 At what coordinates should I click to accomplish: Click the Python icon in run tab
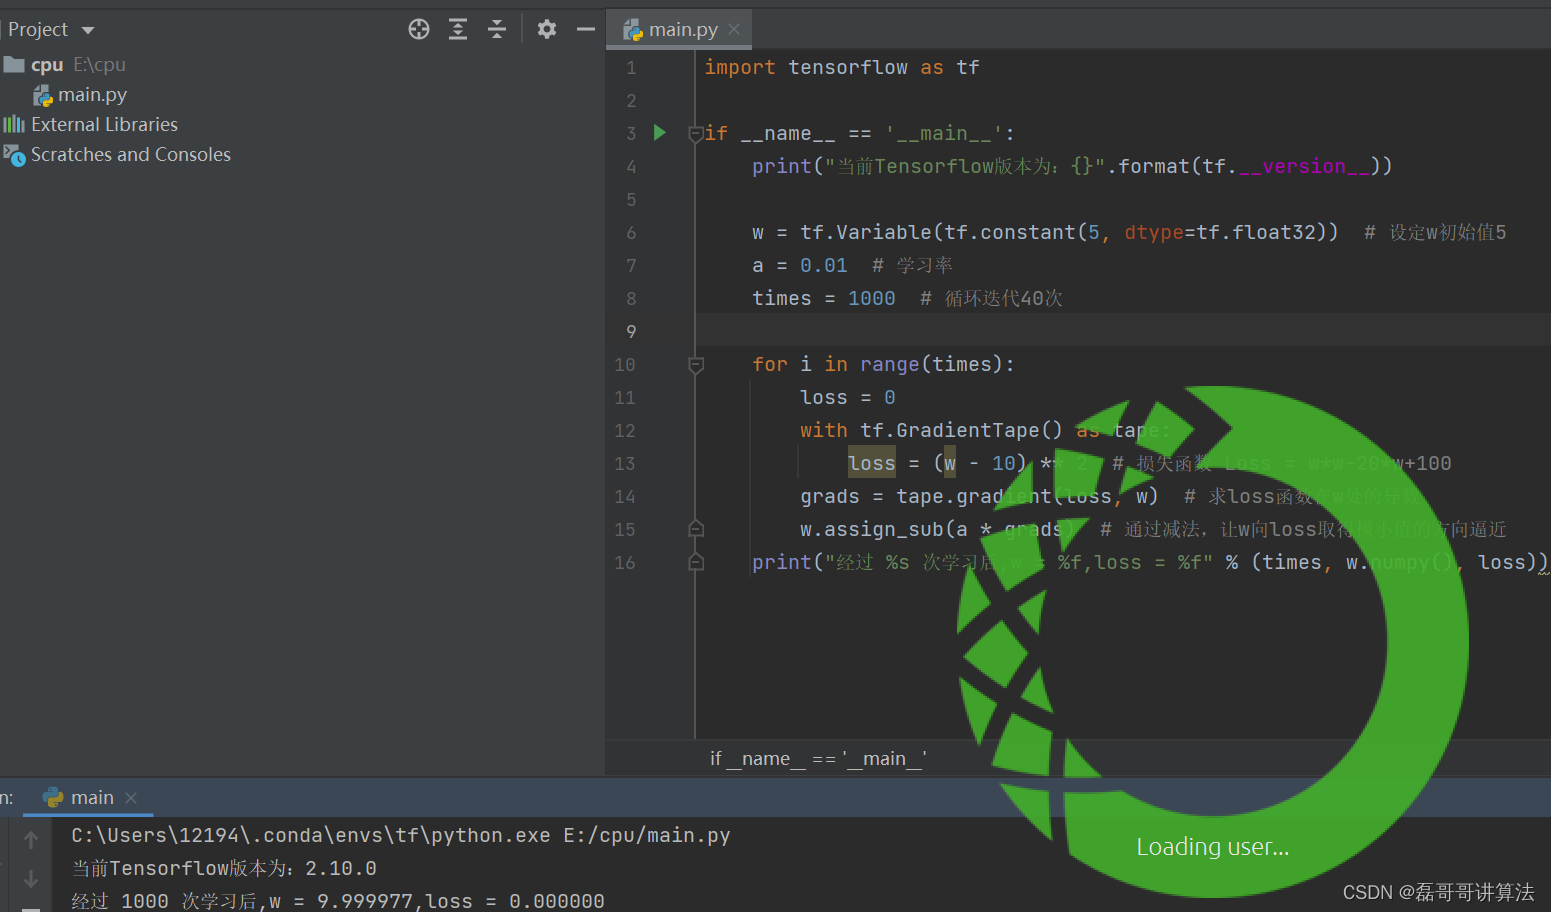click(x=53, y=797)
